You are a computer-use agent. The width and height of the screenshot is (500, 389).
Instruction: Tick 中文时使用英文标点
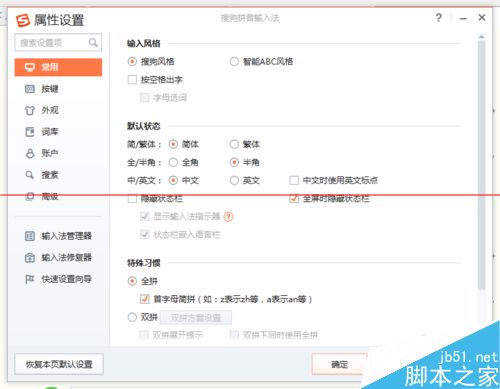tap(294, 180)
